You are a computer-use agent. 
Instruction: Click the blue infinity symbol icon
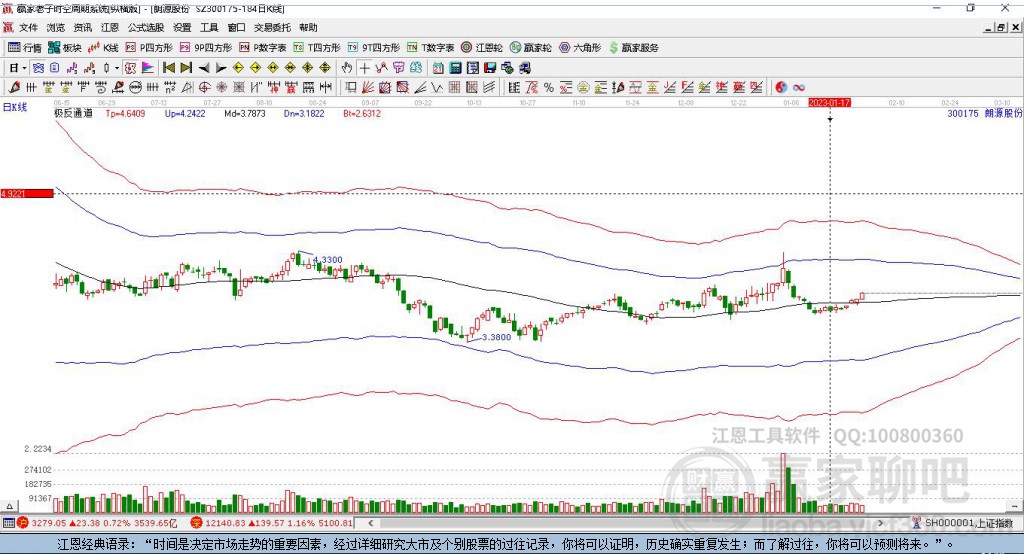[799, 88]
